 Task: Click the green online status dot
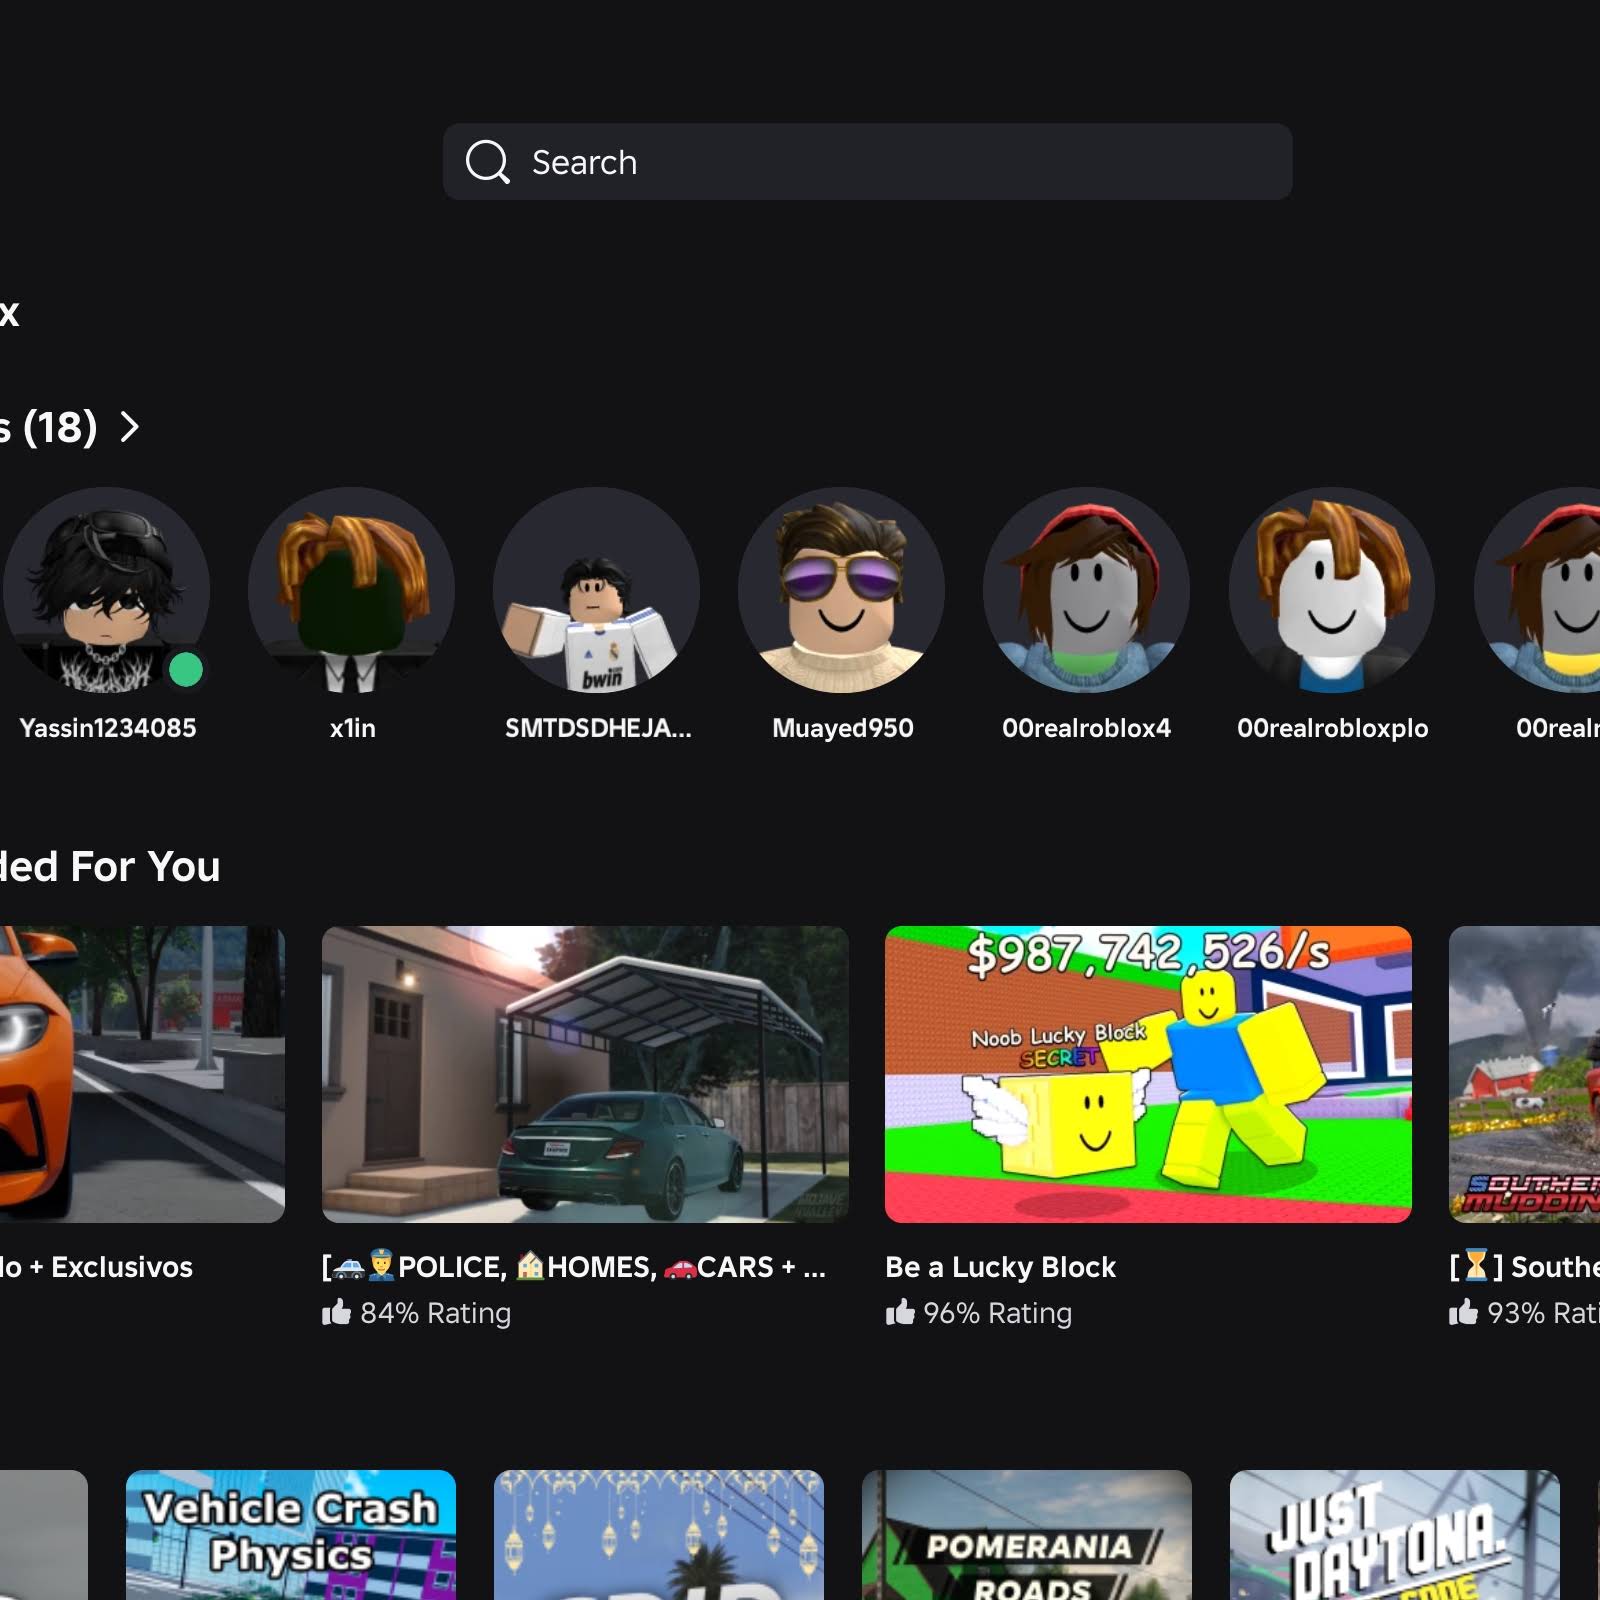tap(186, 670)
